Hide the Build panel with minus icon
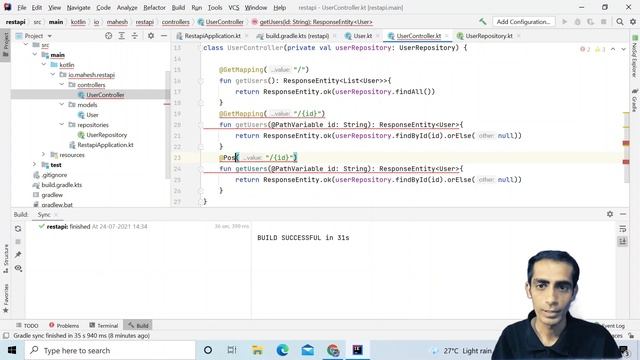This screenshot has width=640, height=360. click(623, 214)
